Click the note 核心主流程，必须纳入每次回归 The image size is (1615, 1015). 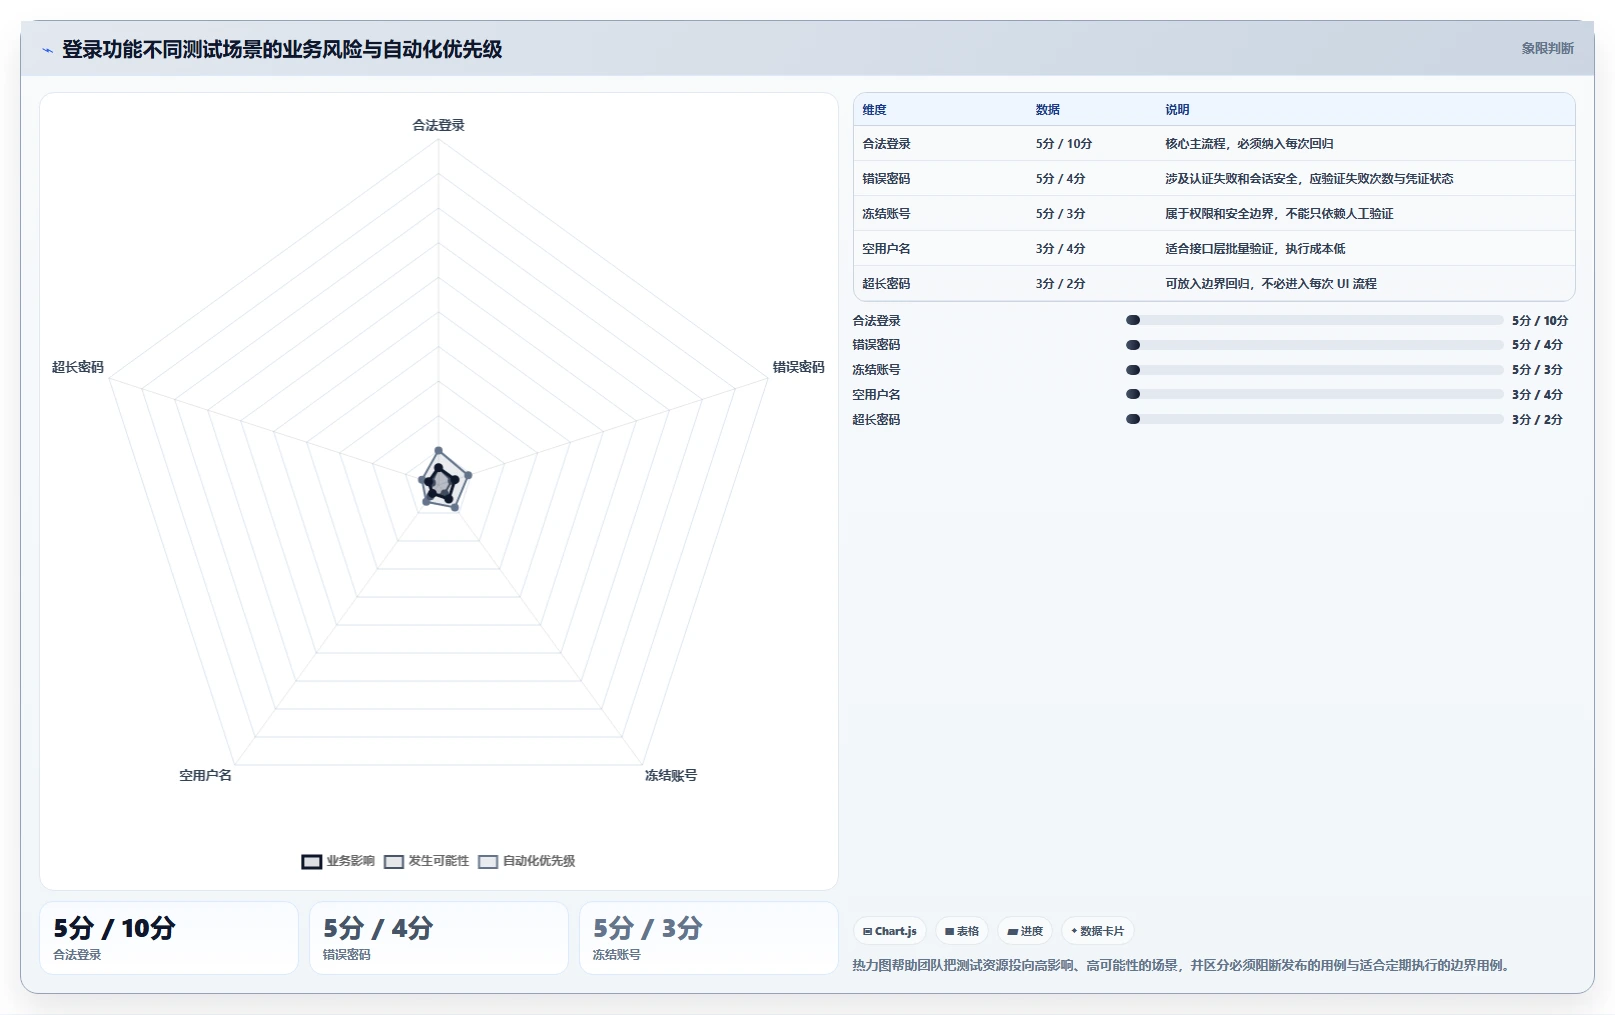point(1249,144)
